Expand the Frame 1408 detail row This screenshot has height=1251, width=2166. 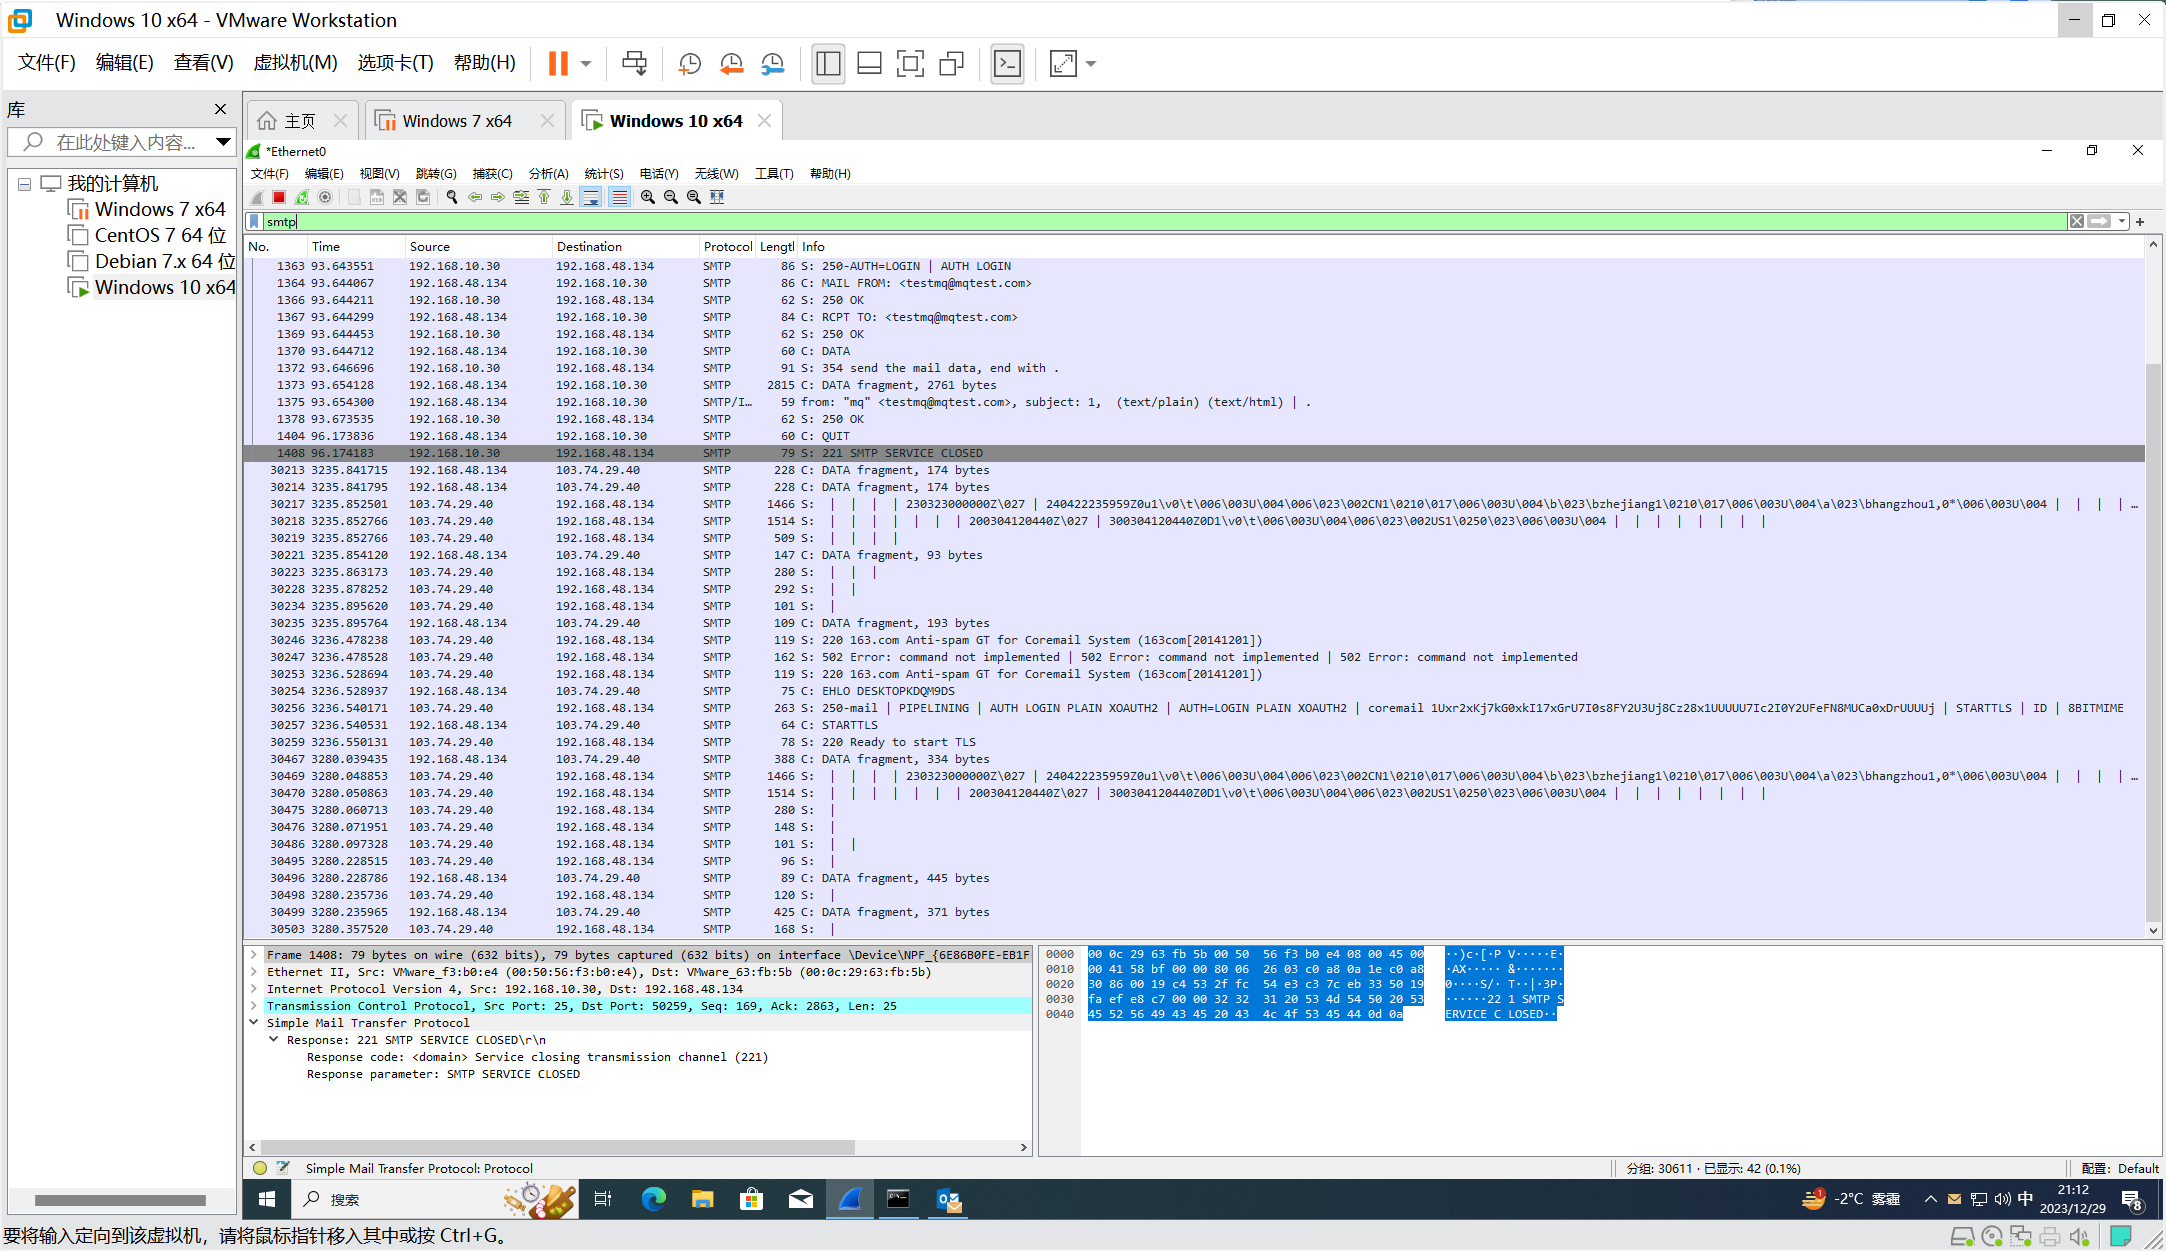click(254, 955)
